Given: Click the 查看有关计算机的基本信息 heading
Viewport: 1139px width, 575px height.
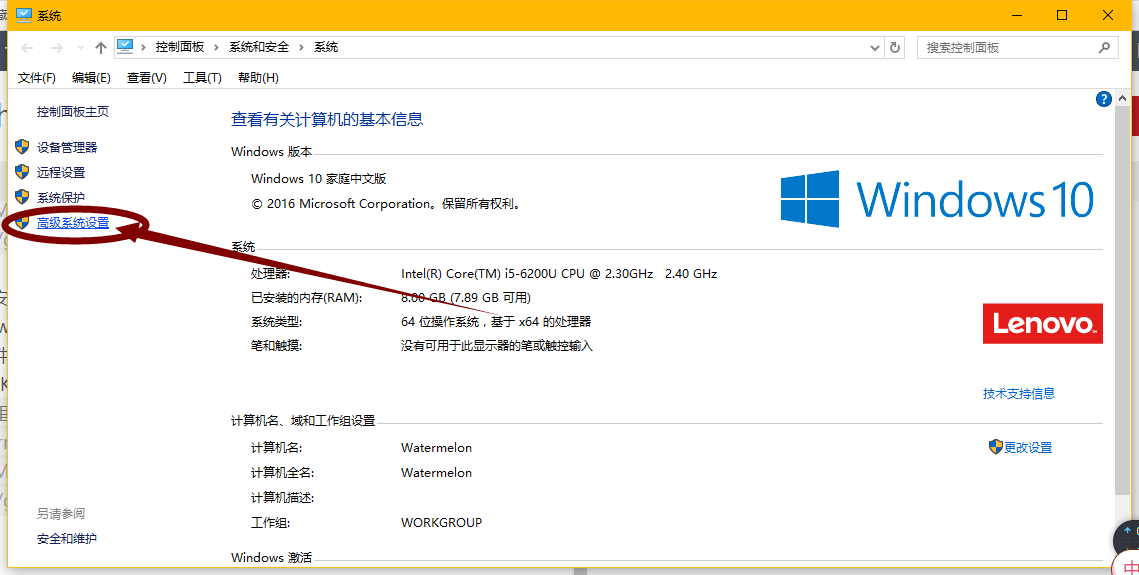Looking at the screenshot, I should point(327,120).
